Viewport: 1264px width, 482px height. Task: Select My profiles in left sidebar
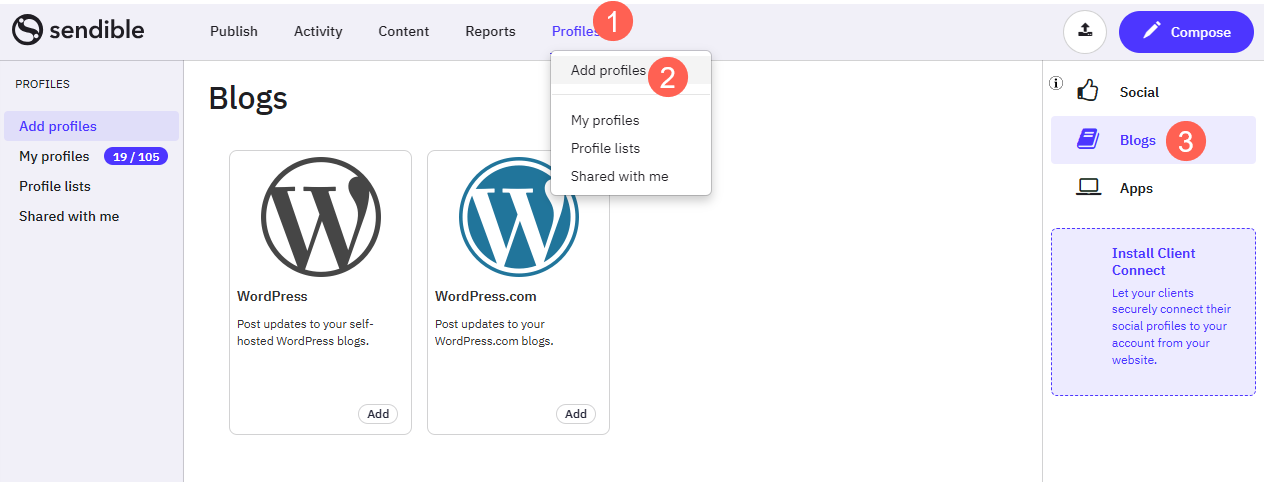(x=54, y=156)
